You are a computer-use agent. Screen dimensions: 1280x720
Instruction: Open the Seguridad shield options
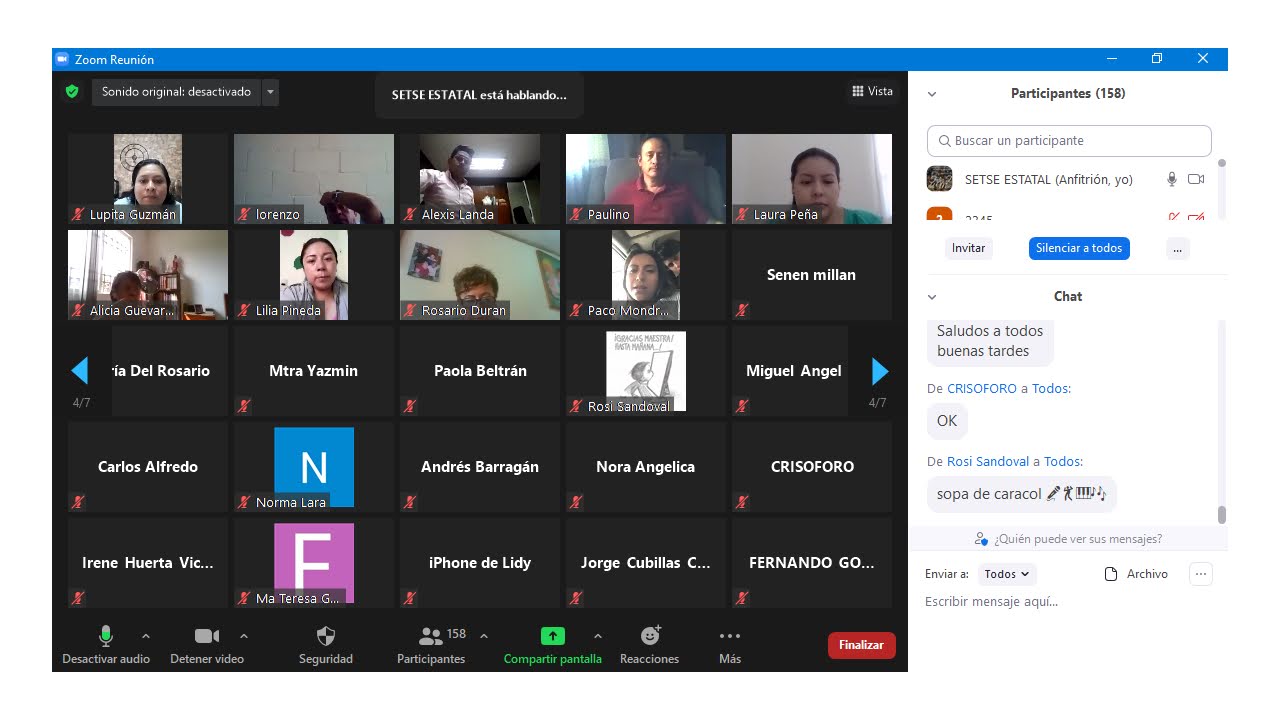point(326,636)
